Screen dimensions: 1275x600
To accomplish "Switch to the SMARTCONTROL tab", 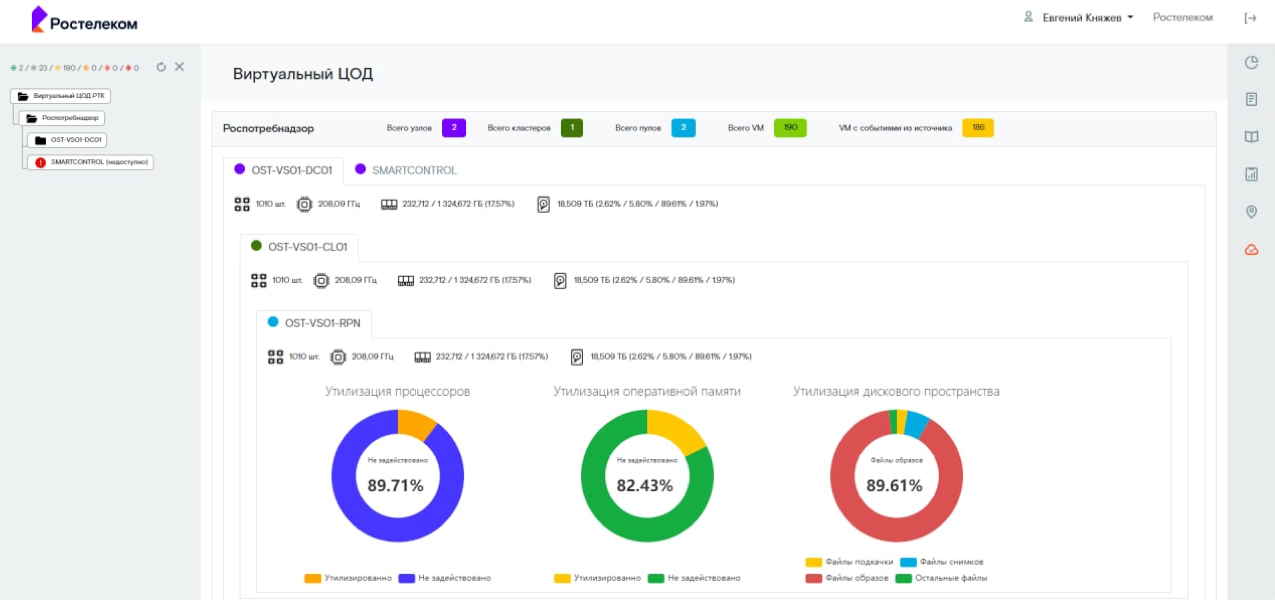I will 405,170.
